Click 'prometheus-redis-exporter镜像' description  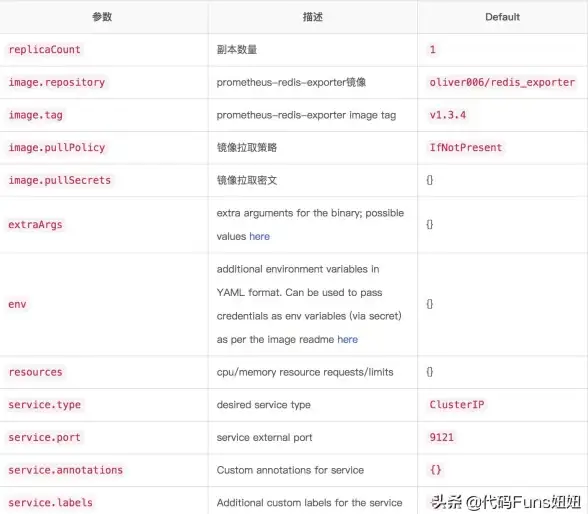point(291,82)
